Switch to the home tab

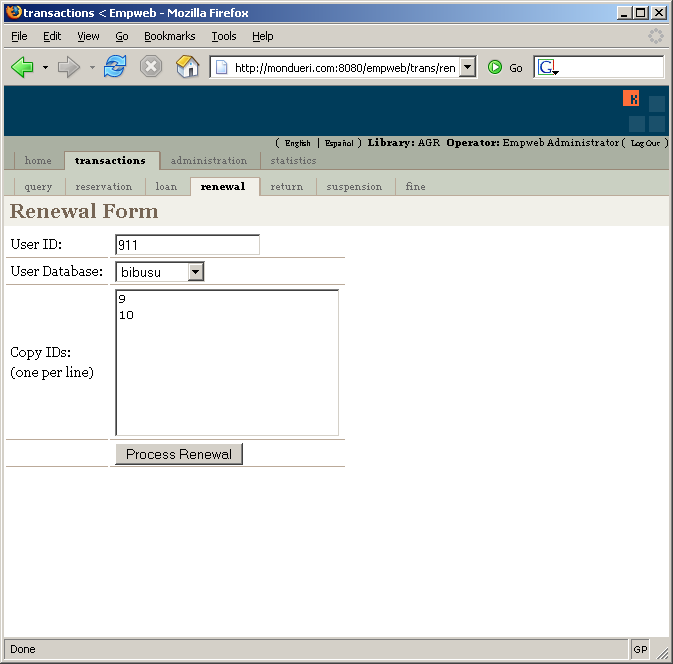pos(38,161)
